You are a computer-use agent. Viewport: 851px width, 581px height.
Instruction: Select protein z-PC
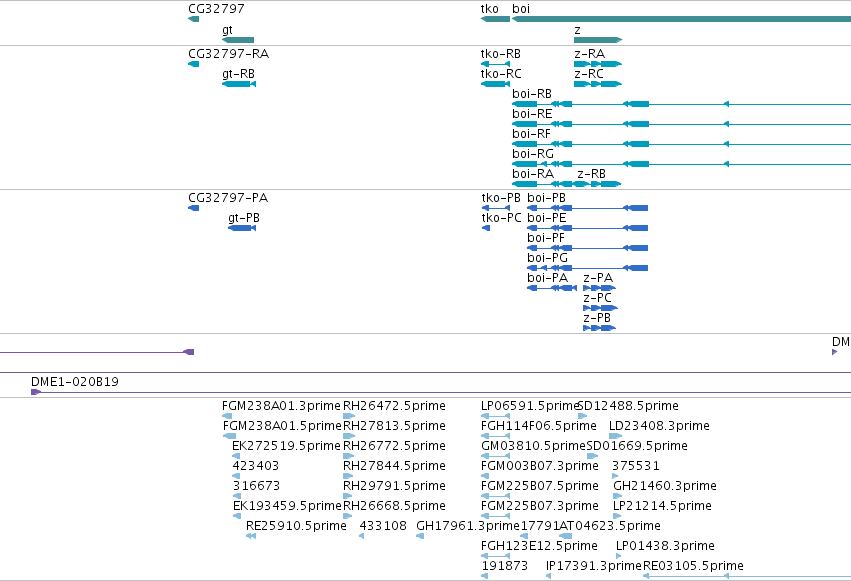click(x=600, y=308)
